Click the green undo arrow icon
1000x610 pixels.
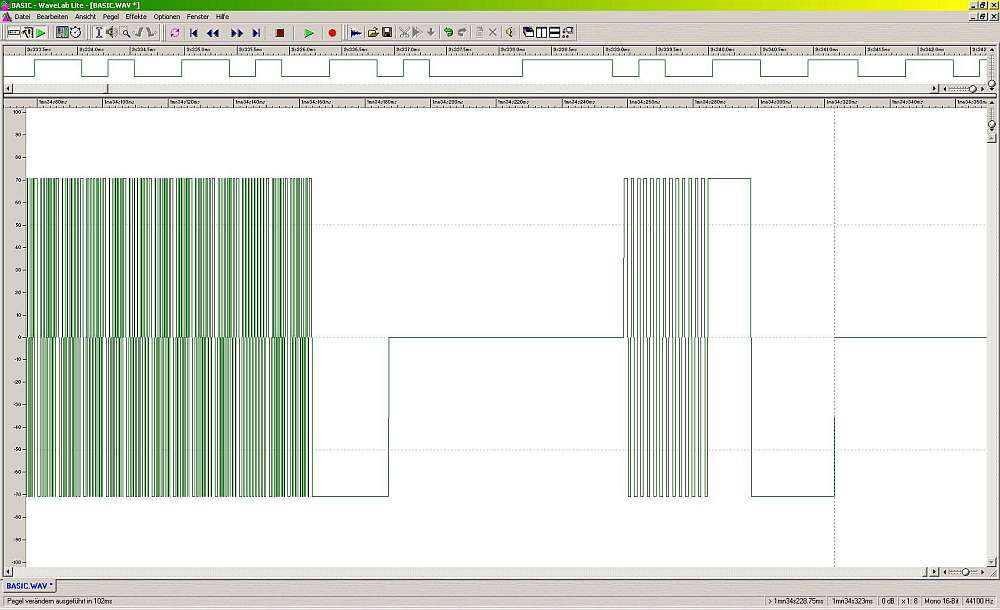448,33
